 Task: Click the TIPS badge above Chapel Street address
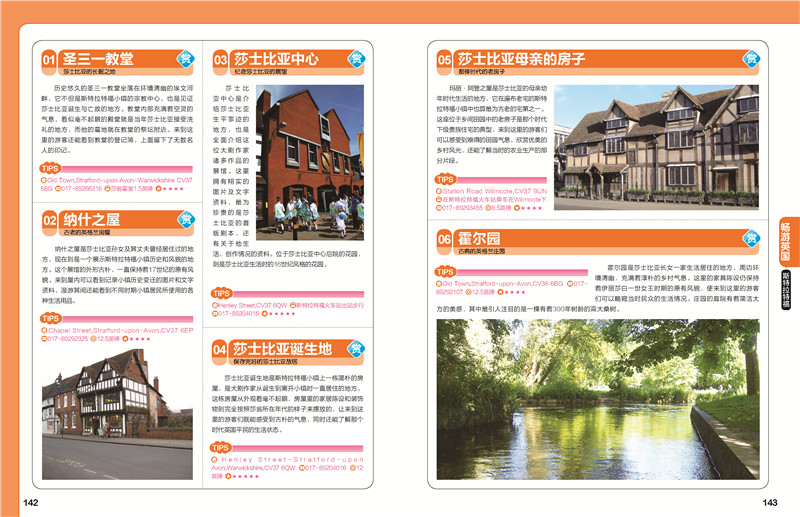click(x=51, y=319)
